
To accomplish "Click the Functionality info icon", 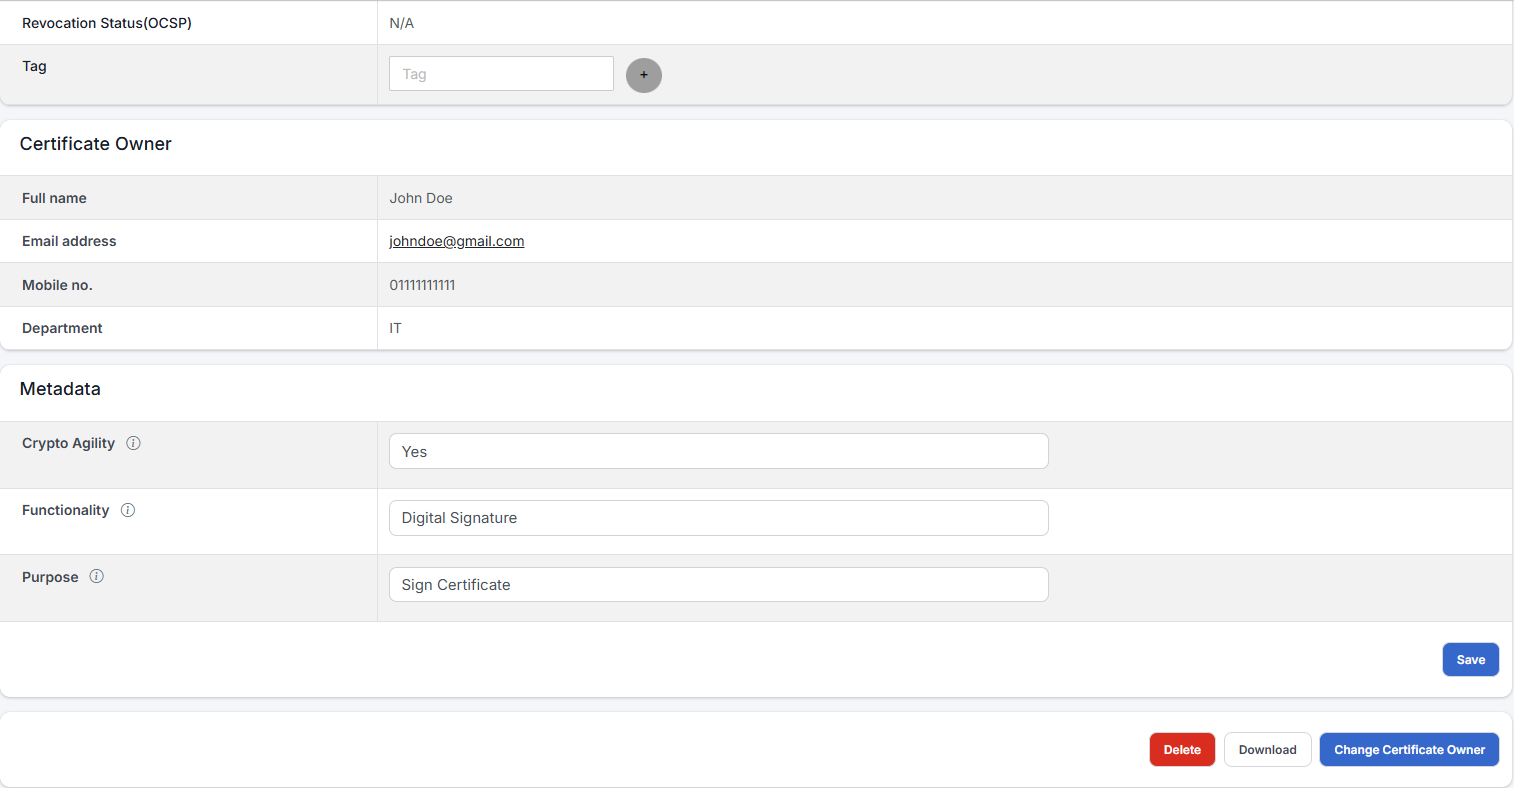I will click(x=128, y=510).
